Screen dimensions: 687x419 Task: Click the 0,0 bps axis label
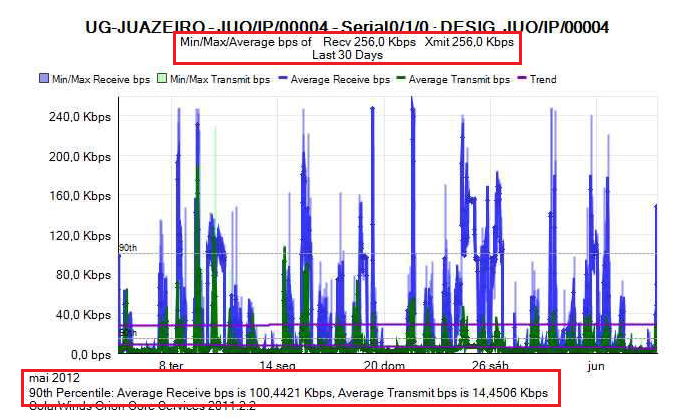[91, 354]
